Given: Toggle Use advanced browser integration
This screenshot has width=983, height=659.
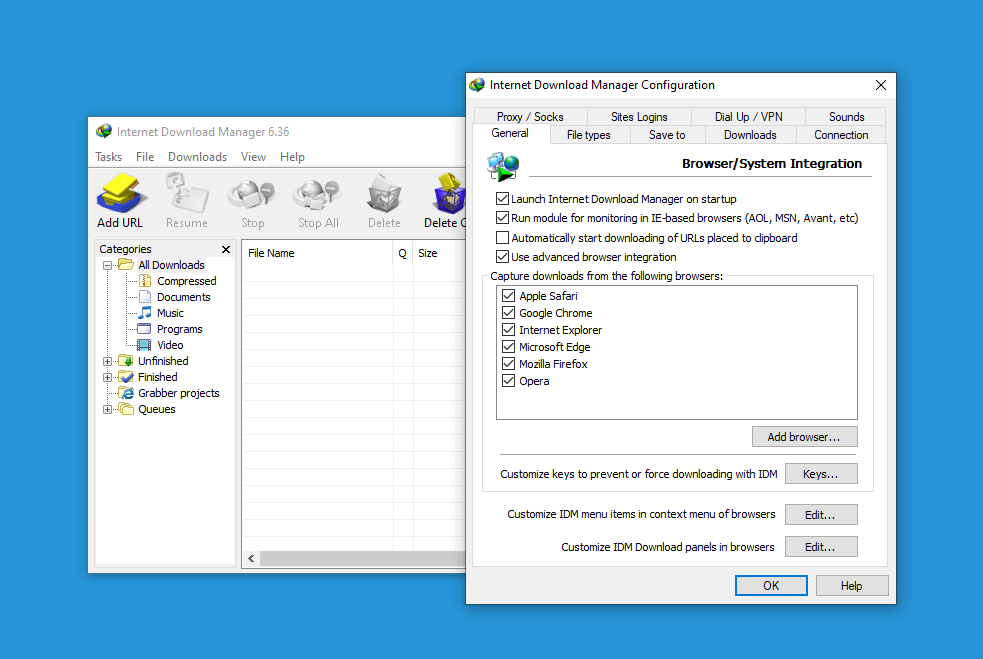Looking at the screenshot, I should coord(502,256).
